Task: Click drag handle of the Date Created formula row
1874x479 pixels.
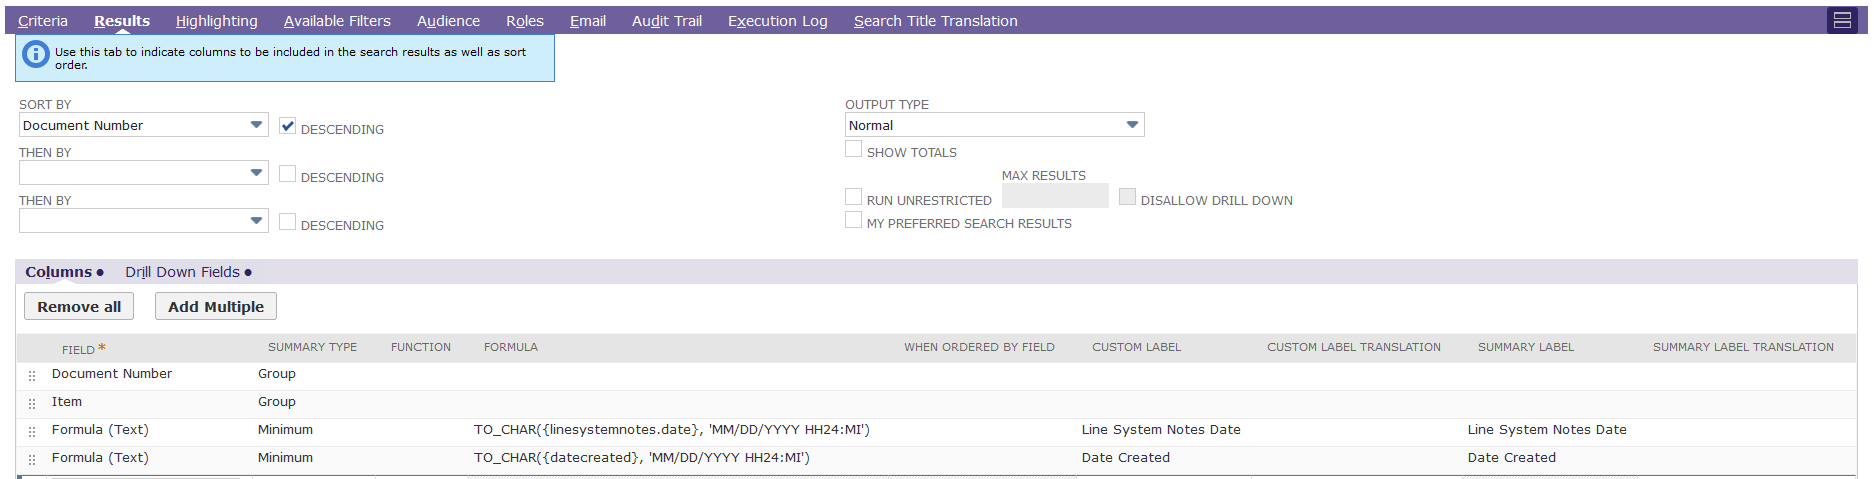Action: pos(32,459)
